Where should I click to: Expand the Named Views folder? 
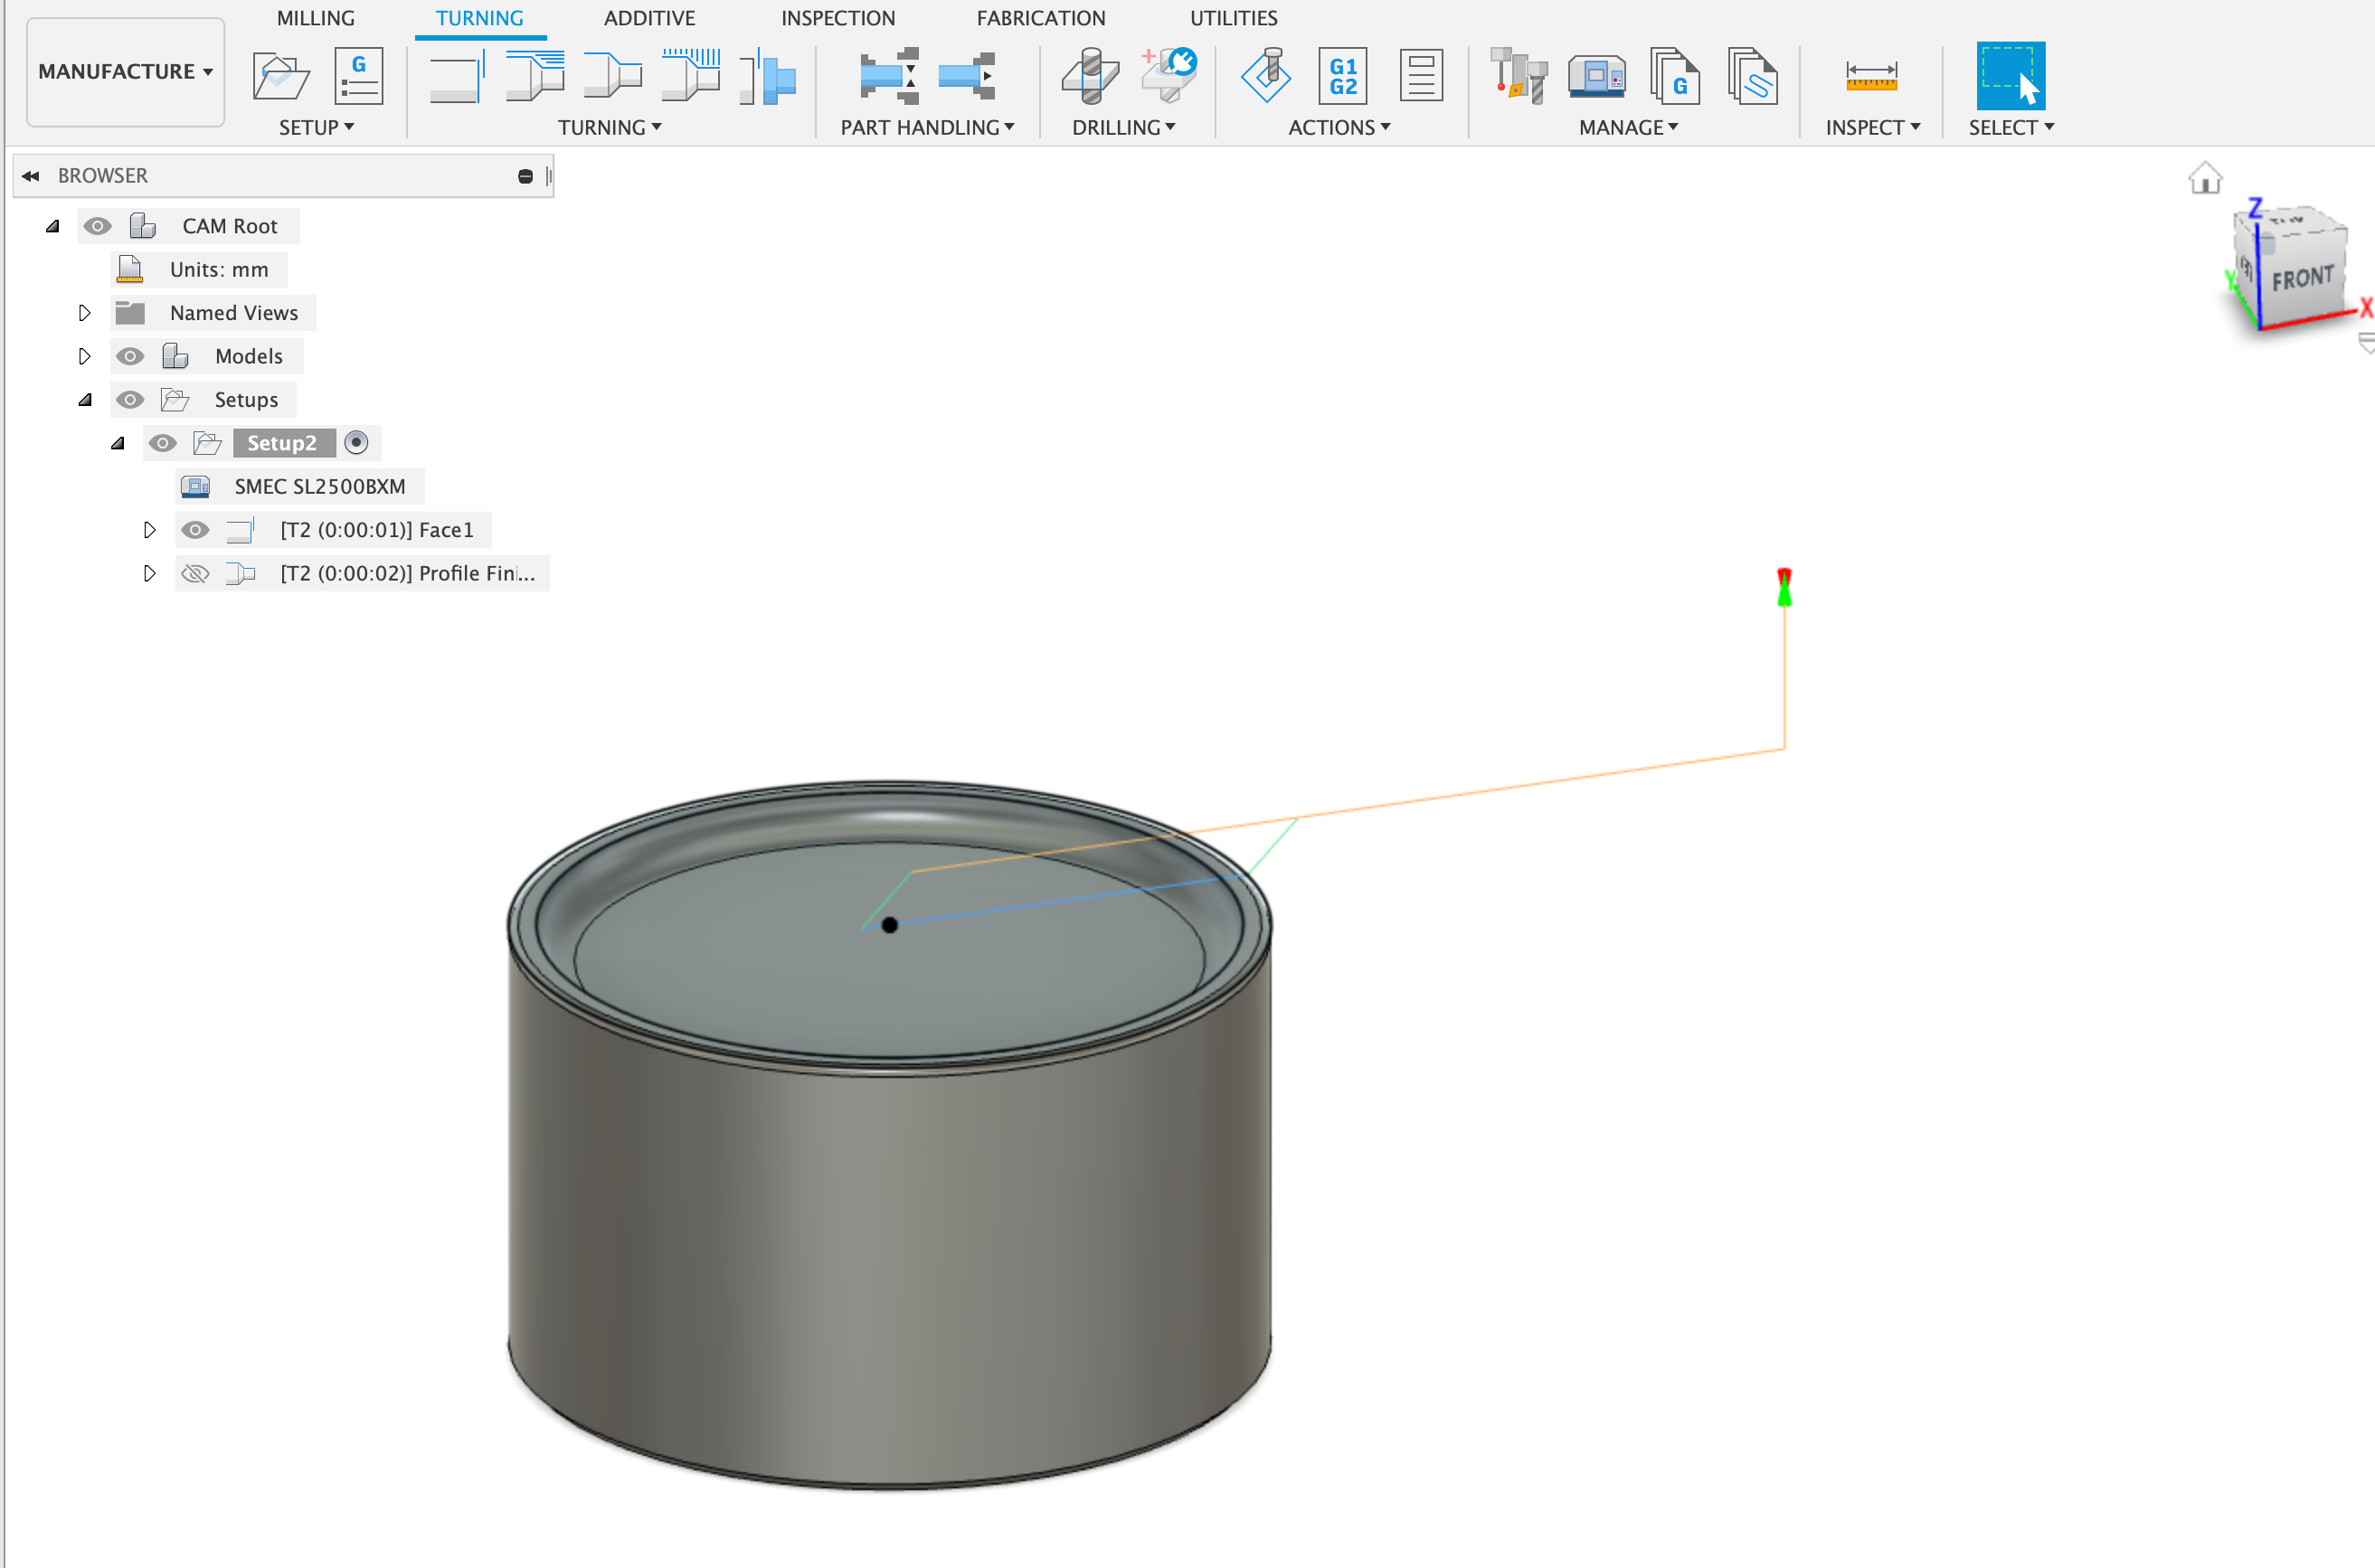click(84, 312)
